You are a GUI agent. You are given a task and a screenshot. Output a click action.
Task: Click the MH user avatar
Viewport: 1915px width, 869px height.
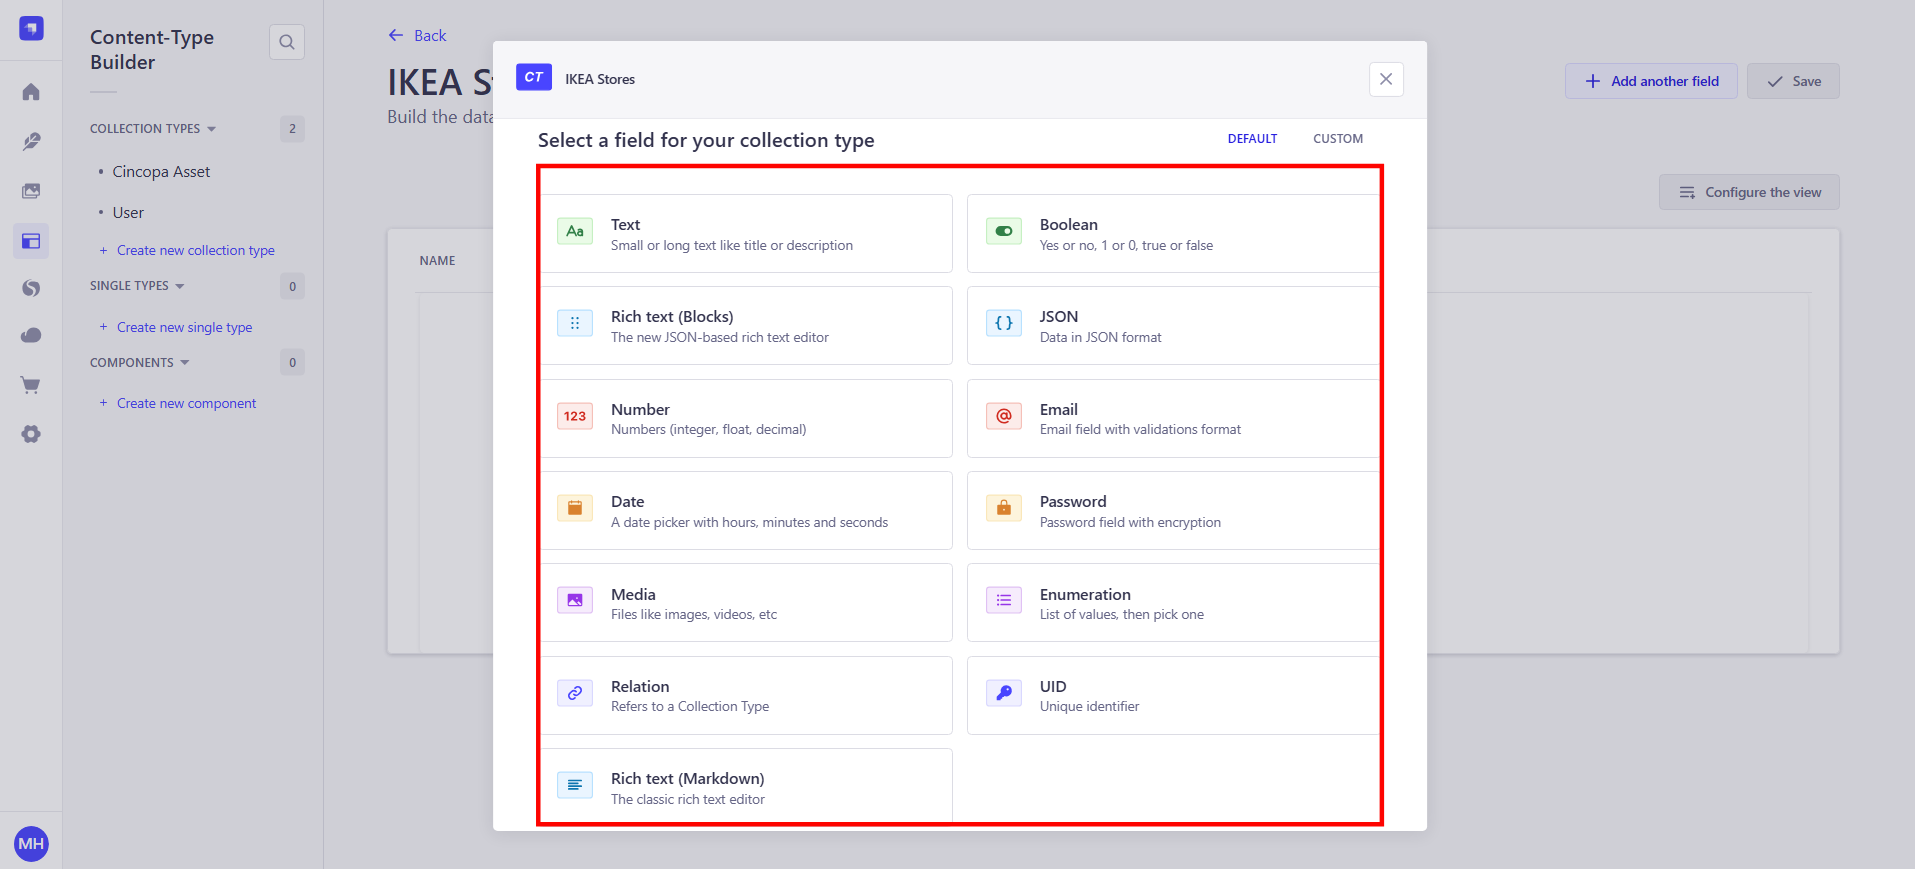pos(31,844)
